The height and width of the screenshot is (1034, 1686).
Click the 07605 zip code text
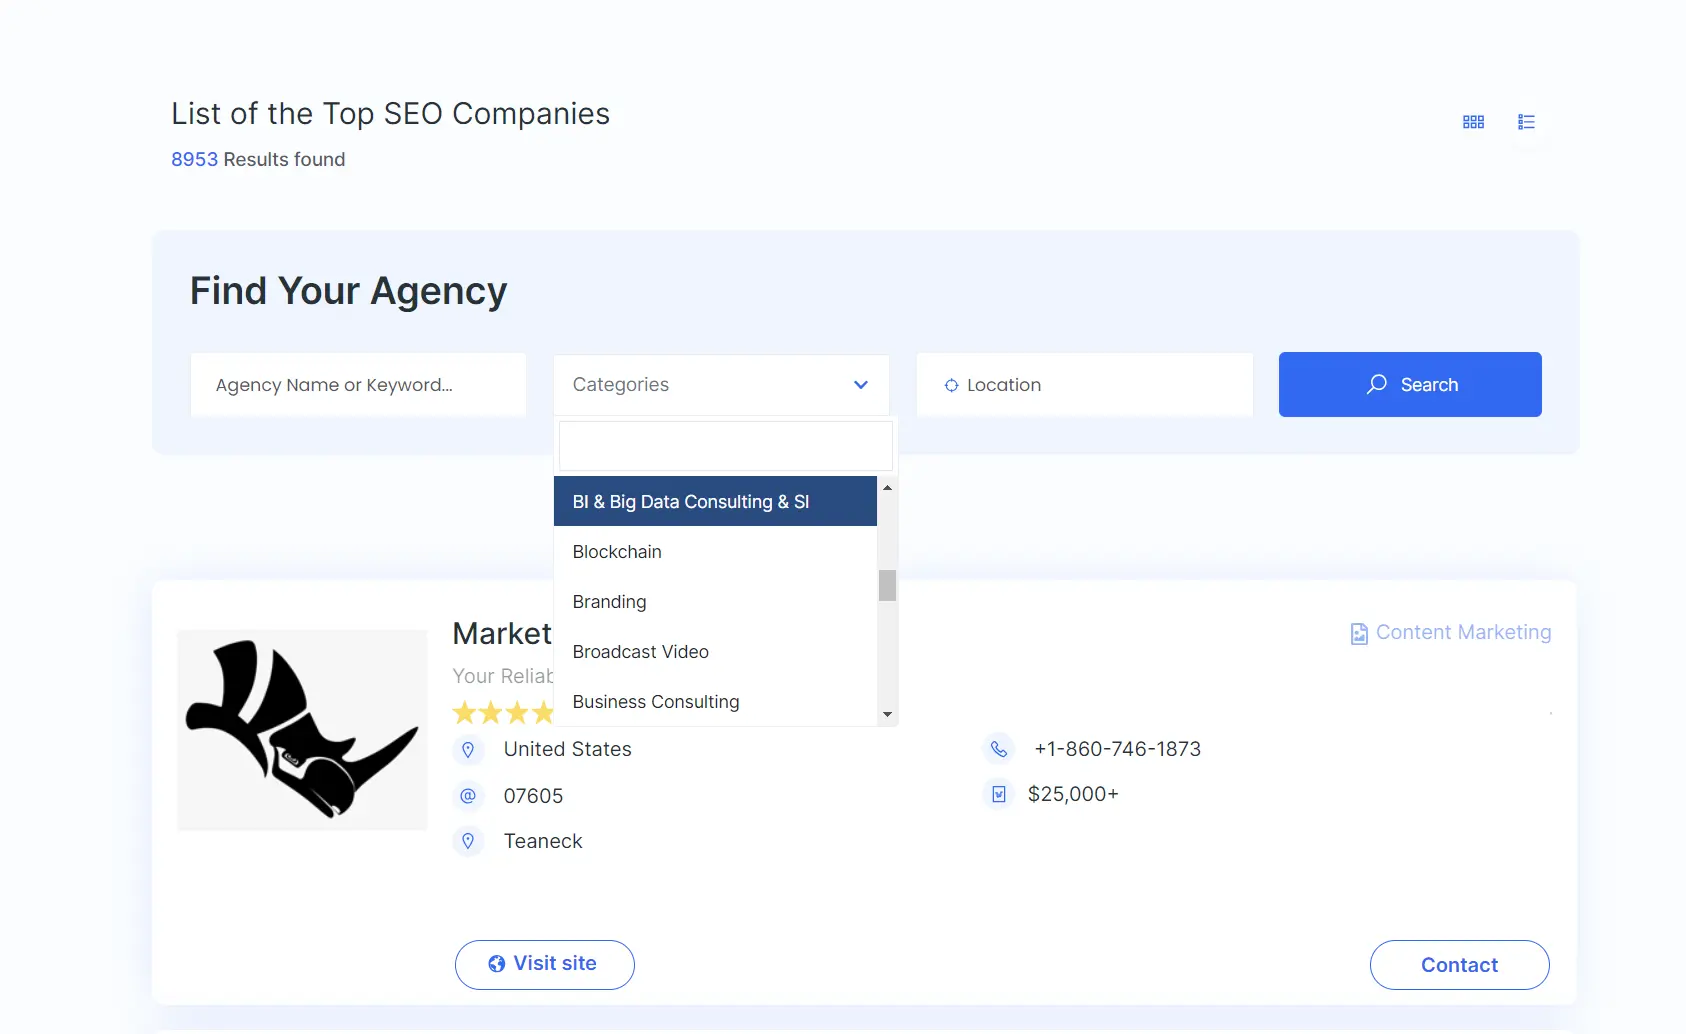[x=533, y=796]
